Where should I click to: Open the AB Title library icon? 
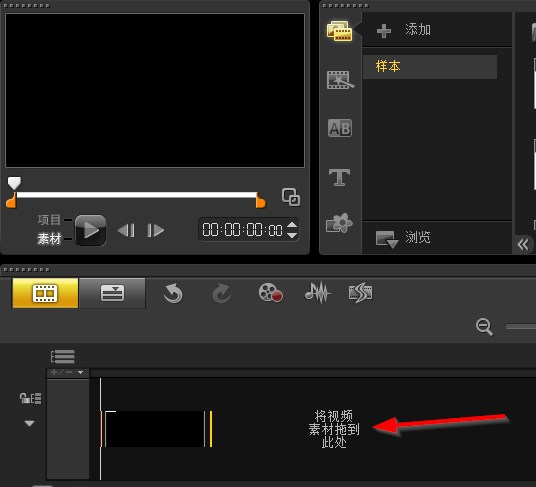click(340, 128)
